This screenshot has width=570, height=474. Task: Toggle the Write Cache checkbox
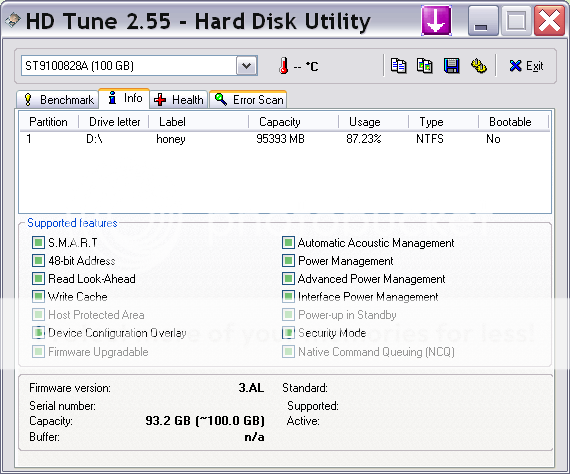point(39,297)
